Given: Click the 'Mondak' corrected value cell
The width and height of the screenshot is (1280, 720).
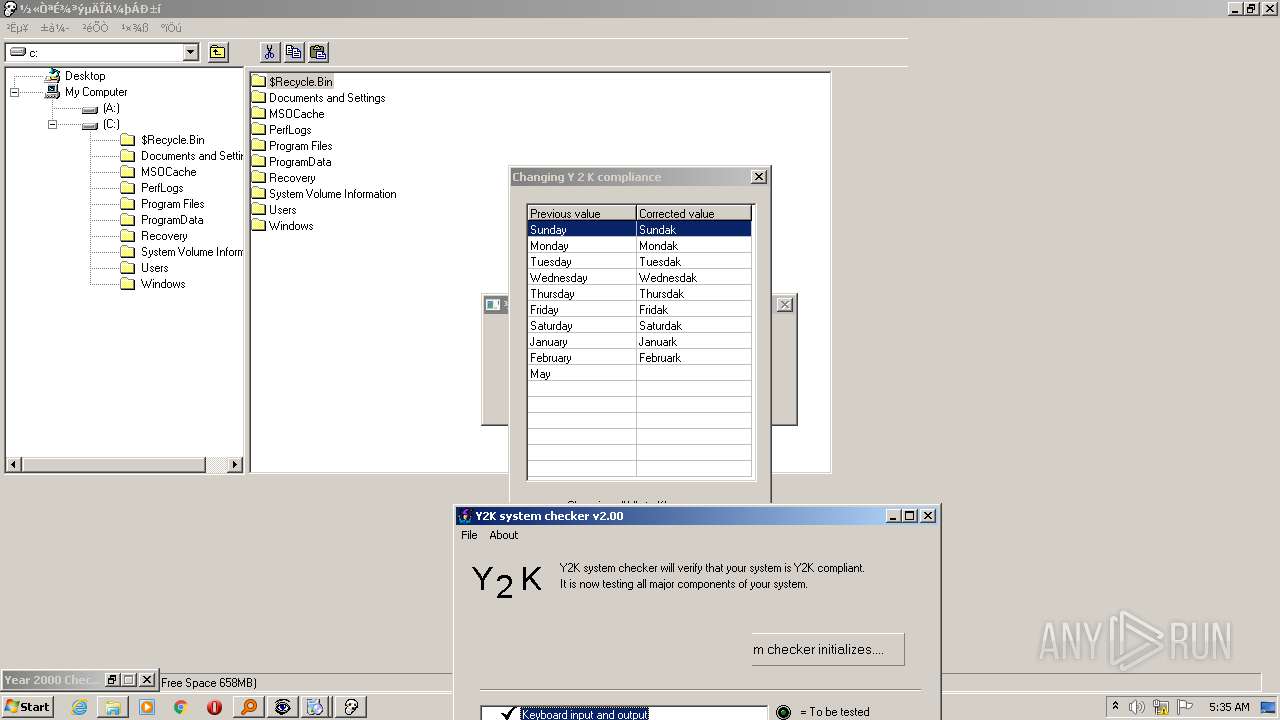Looking at the screenshot, I should [x=694, y=245].
